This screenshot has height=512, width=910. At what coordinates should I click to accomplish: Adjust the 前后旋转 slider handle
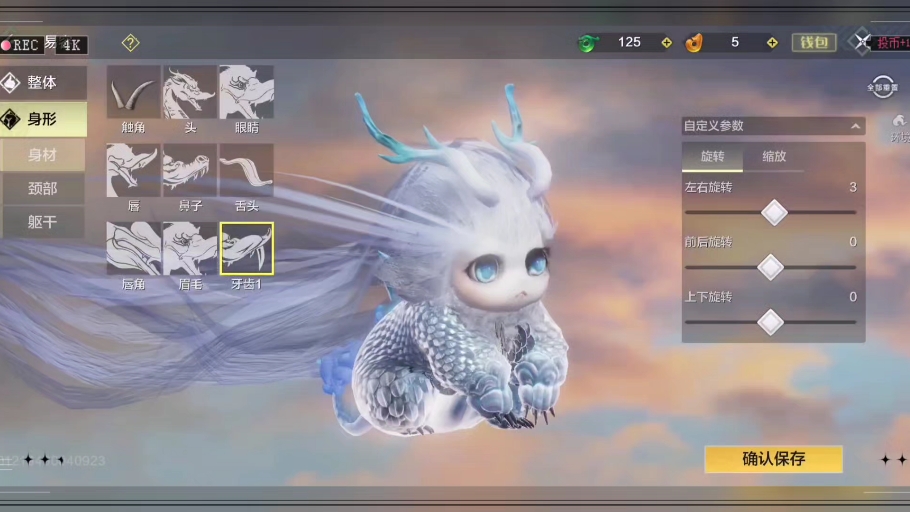point(771,267)
